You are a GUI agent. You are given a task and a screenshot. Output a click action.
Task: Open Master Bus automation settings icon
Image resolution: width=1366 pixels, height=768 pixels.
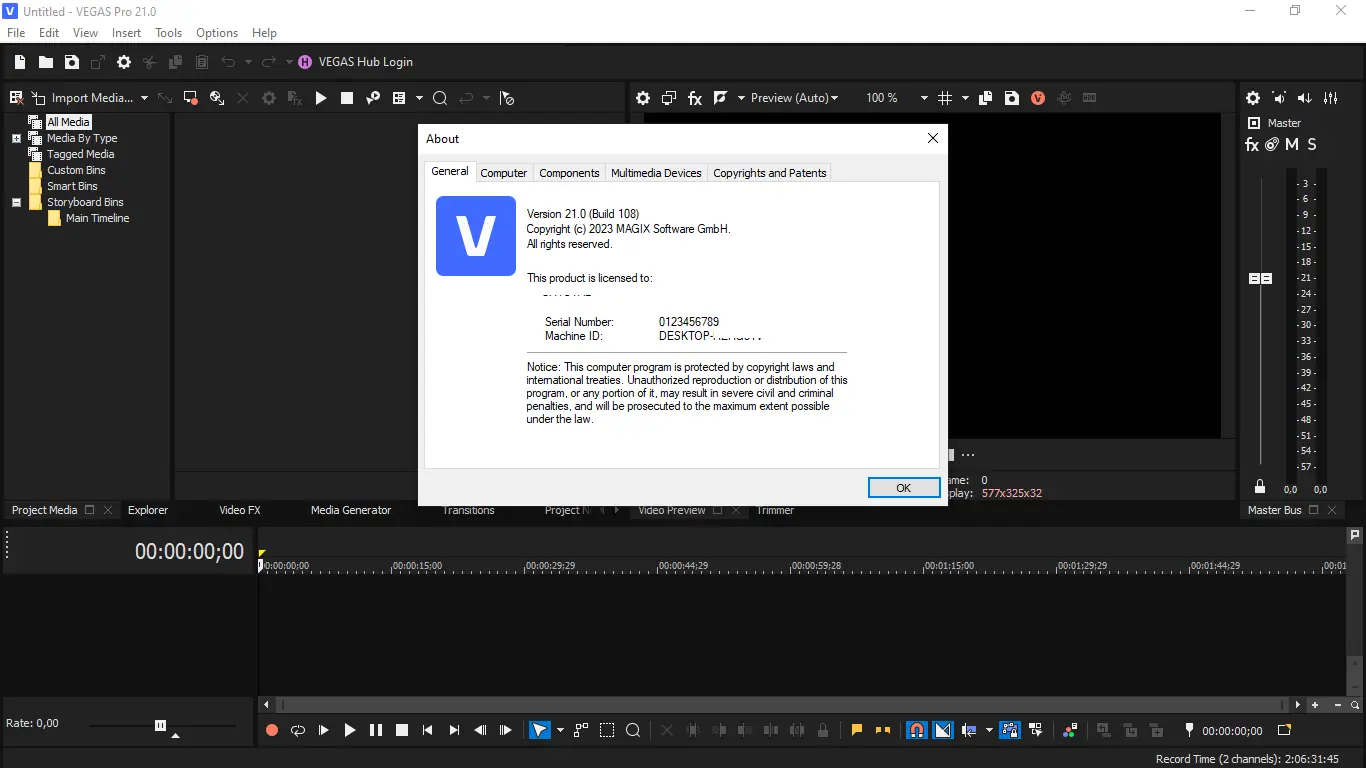click(x=1272, y=144)
